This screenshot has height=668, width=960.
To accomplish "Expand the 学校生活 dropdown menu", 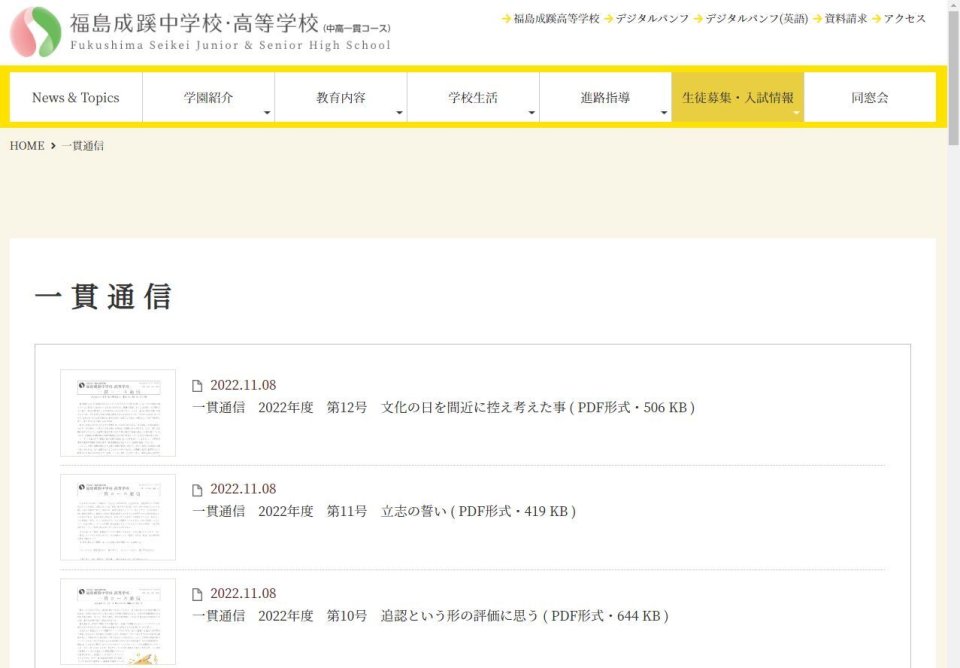I will (x=473, y=98).
